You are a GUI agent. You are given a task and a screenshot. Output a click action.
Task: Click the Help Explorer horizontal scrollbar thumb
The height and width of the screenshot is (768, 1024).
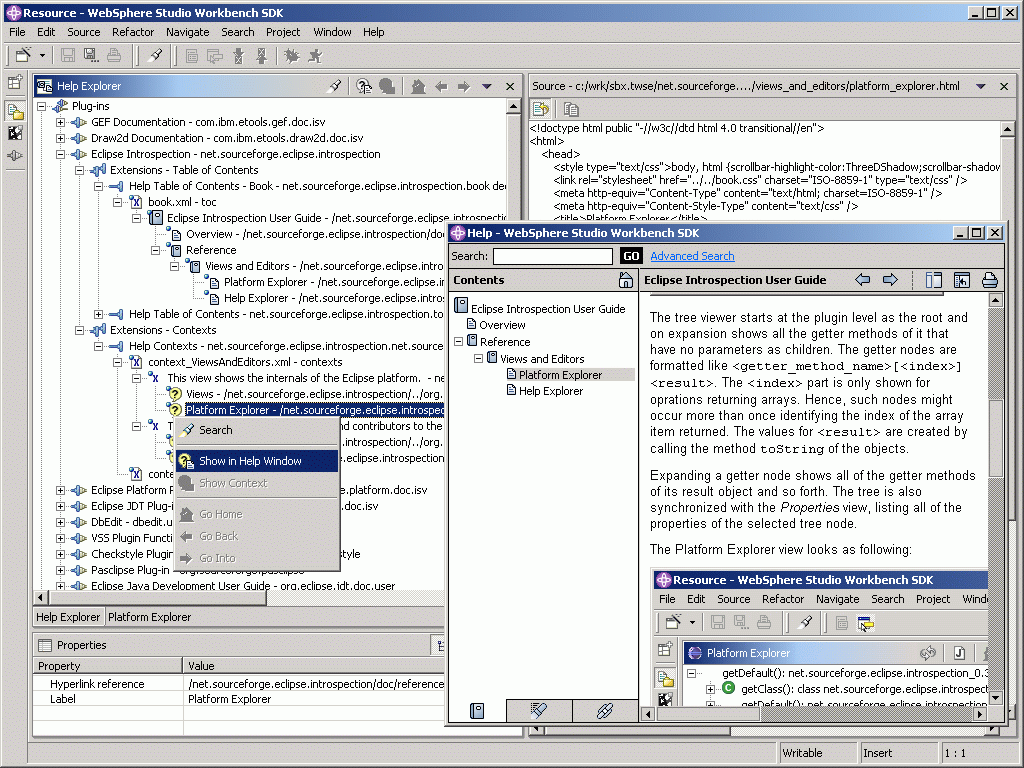157,598
